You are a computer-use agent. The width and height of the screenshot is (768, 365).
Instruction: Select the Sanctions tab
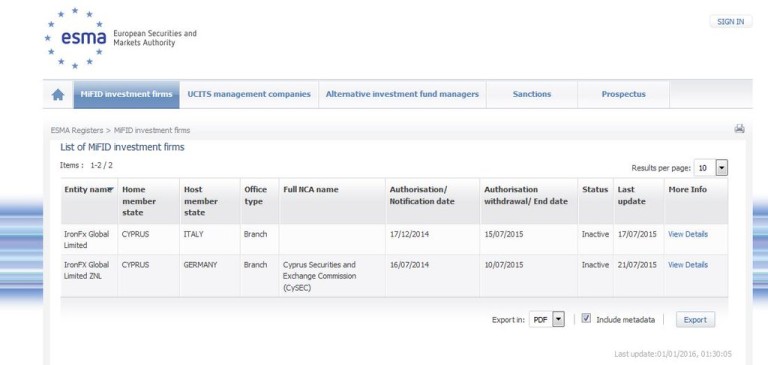tap(532, 95)
